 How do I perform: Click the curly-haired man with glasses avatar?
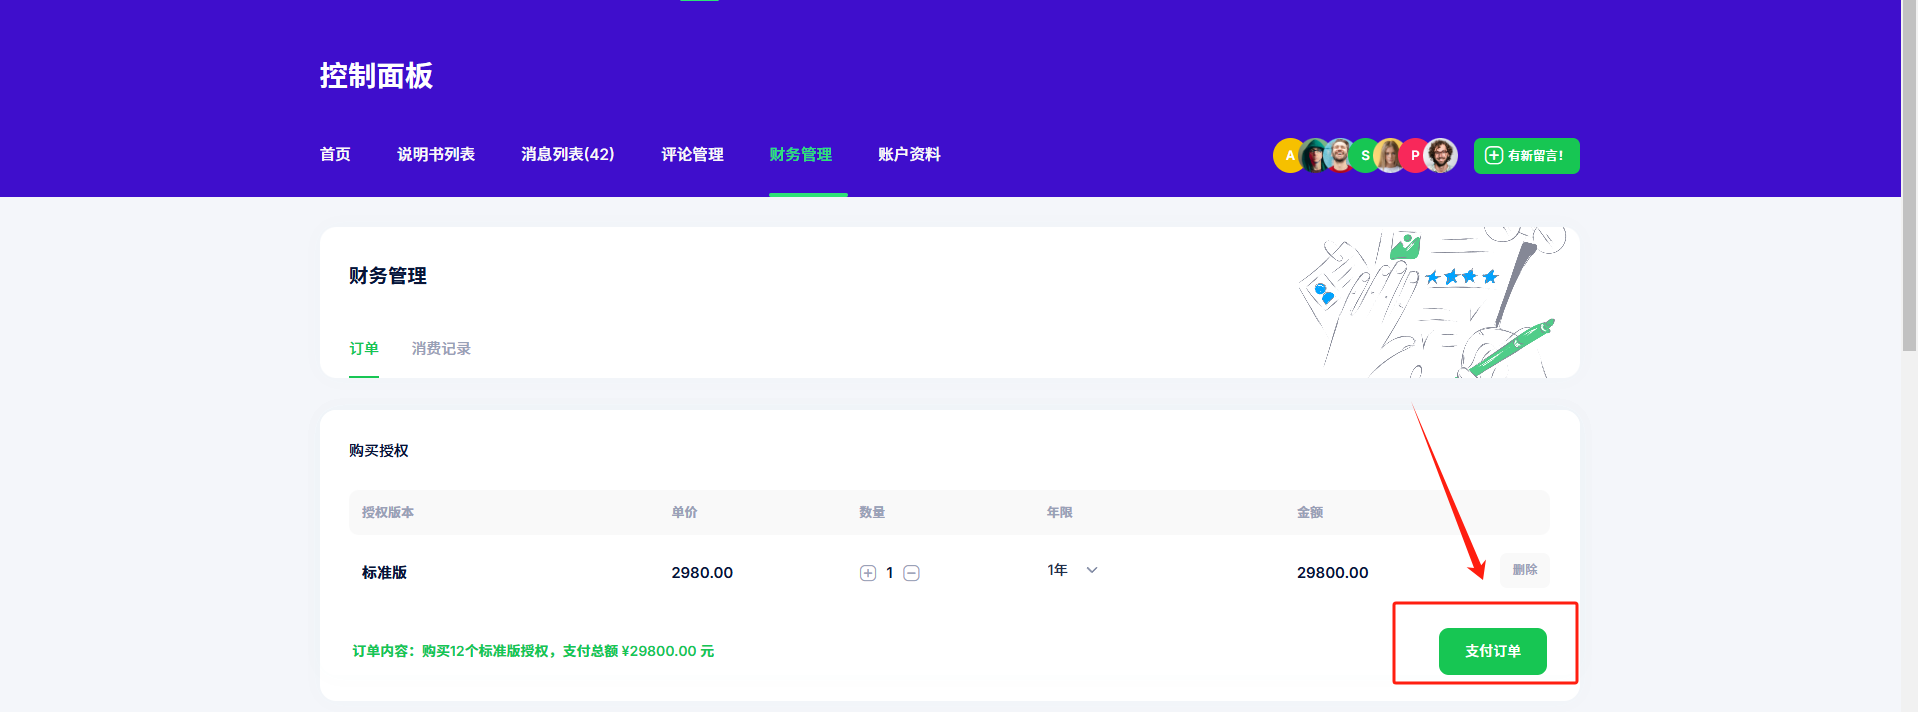[1441, 156]
